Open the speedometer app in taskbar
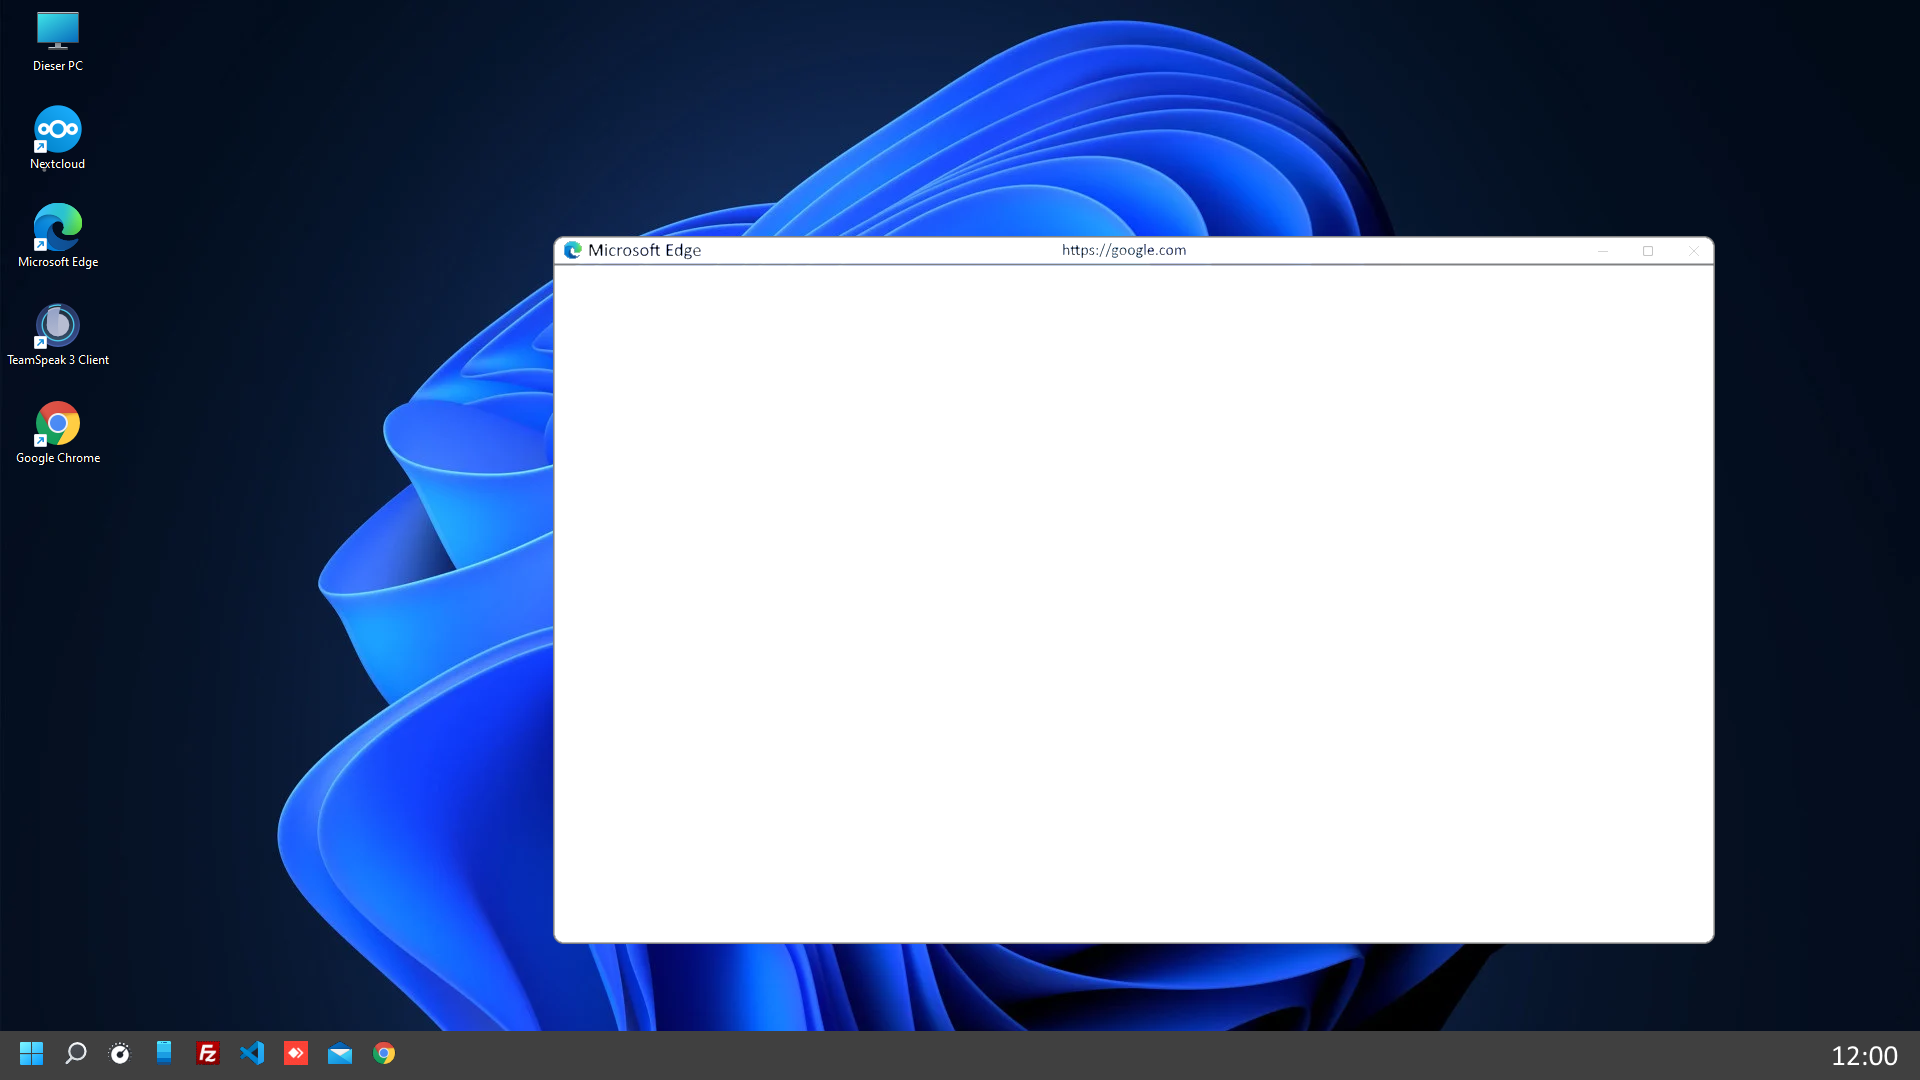Image resolution: width=1920 pixels, height=1080 pixels. (120, 1053)
